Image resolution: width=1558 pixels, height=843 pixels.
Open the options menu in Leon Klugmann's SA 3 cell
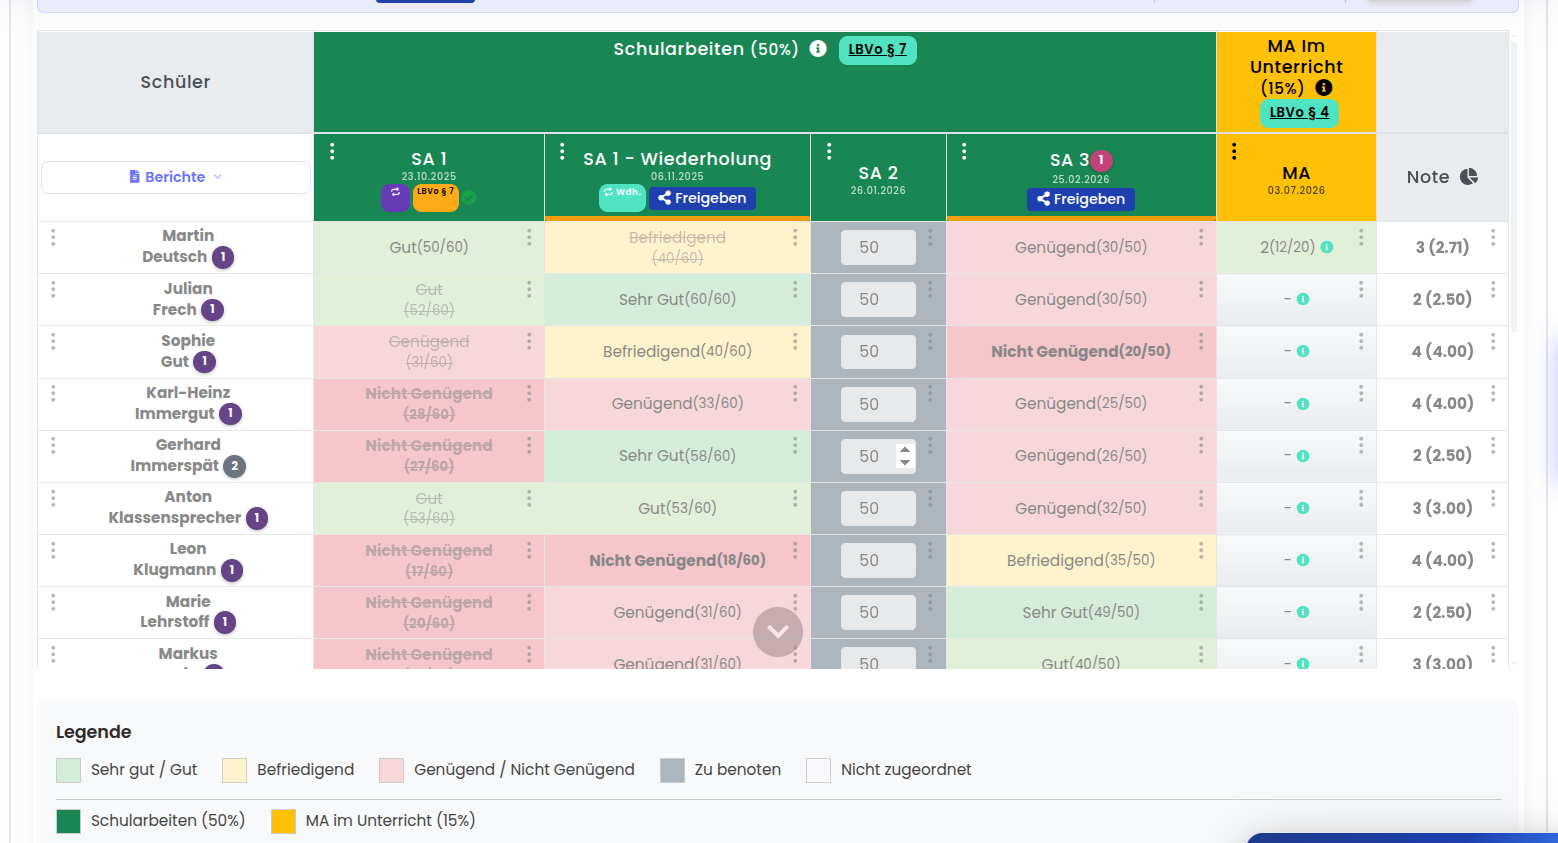click(1199, 551)
